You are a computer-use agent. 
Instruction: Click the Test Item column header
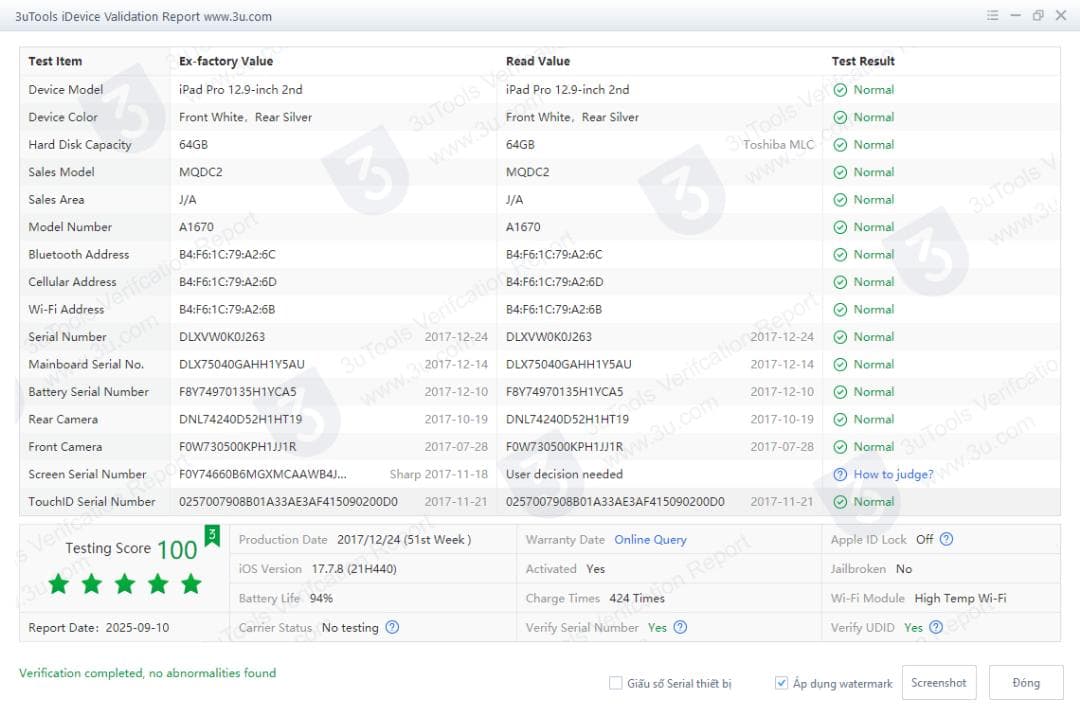click(x=55, y=61)
